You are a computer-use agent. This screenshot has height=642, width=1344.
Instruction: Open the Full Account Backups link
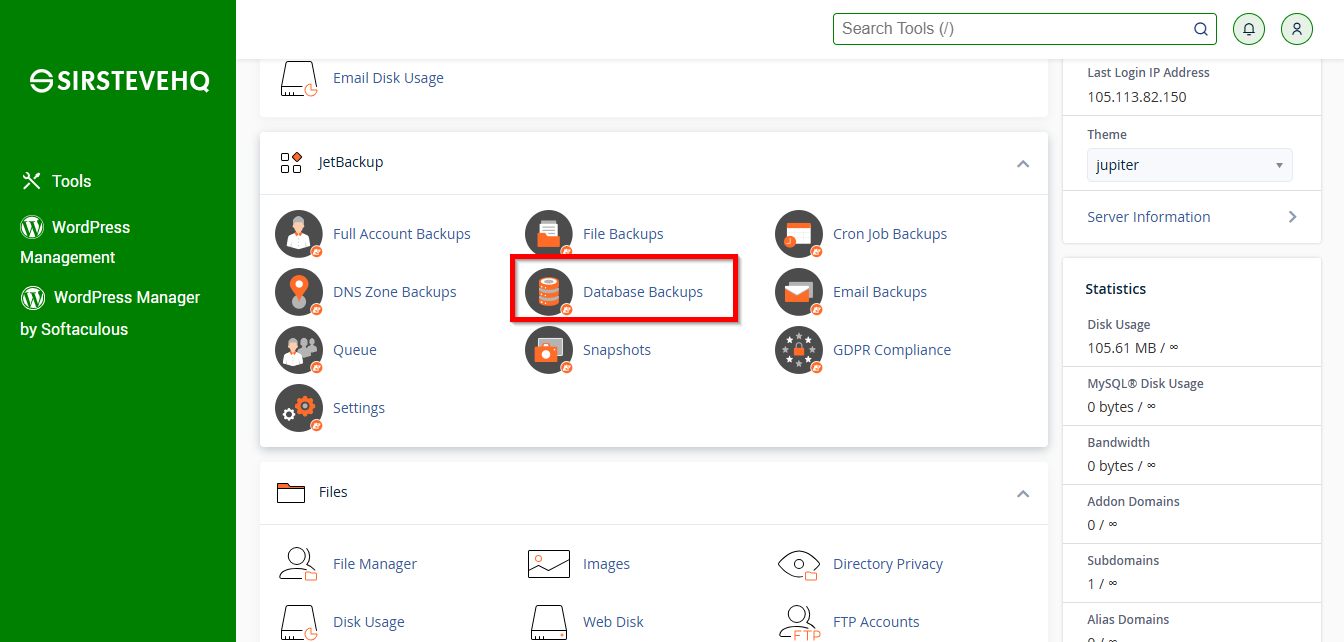coord(402,234)
